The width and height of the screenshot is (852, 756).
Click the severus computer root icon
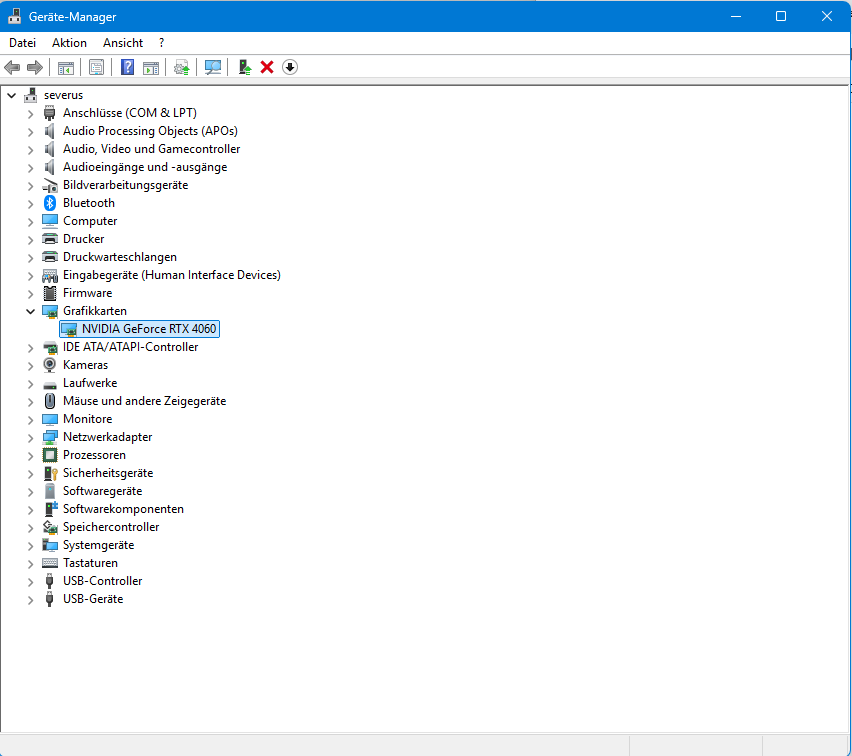(x=30, y=95)
